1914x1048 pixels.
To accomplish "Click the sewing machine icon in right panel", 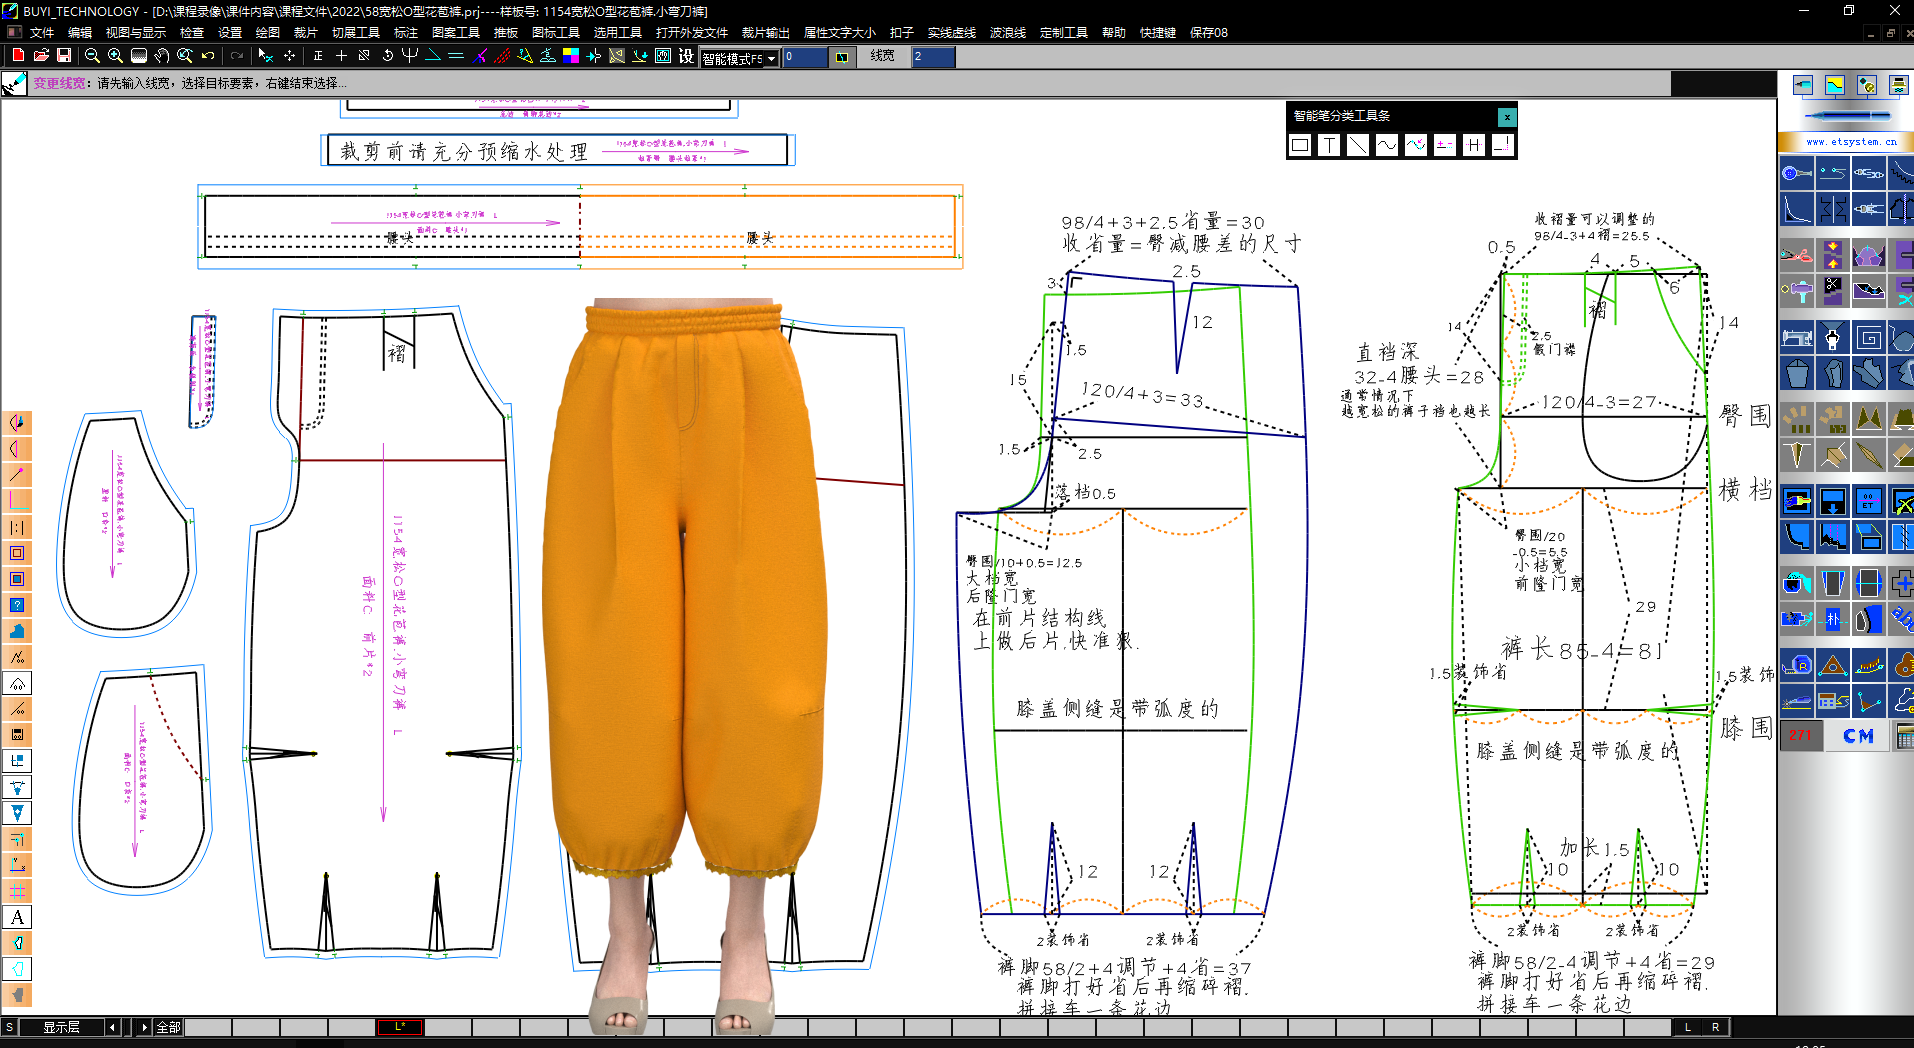I will click(x=1797, y=337).
